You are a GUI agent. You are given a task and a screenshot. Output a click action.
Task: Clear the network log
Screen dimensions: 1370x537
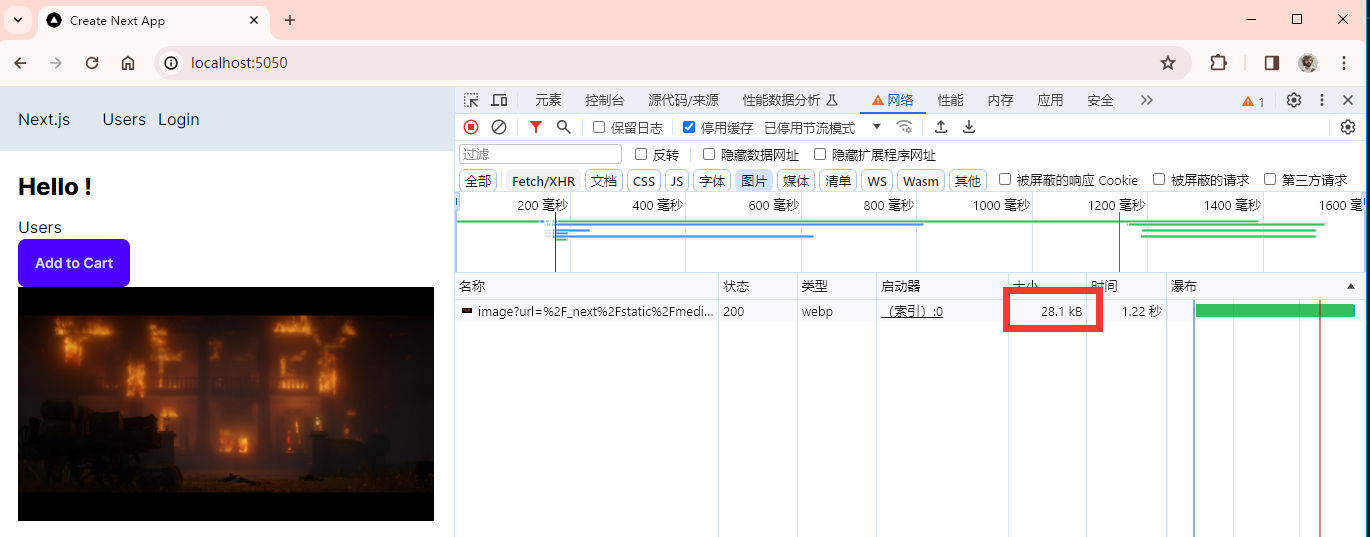coord(499,127)
